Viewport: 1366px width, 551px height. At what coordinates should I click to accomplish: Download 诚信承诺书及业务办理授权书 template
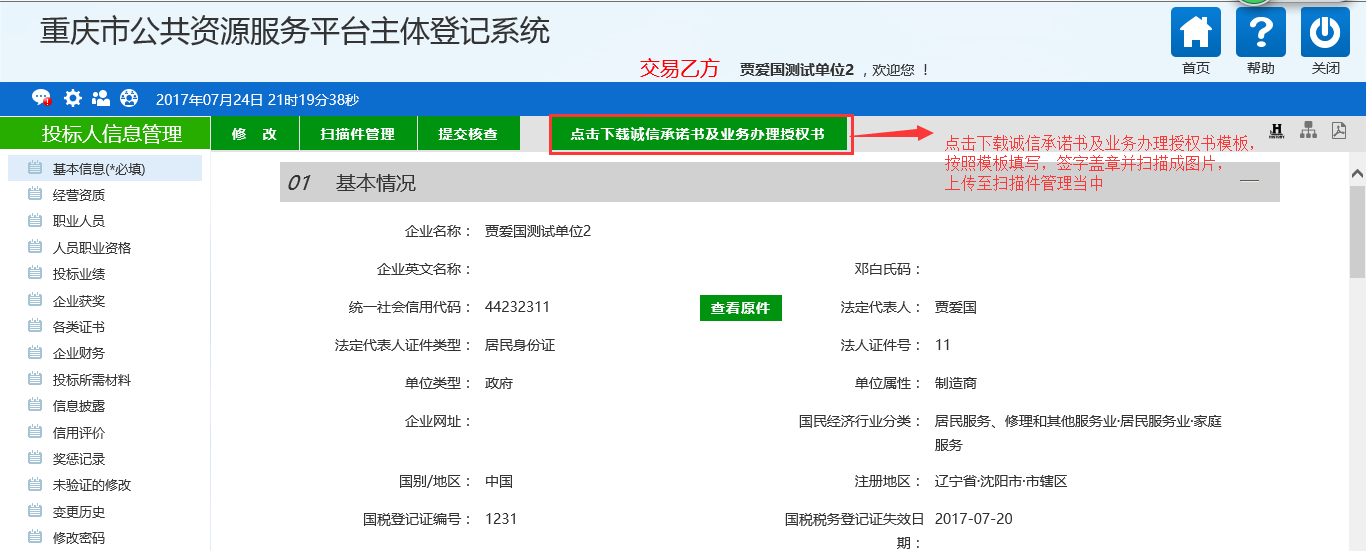698,134
